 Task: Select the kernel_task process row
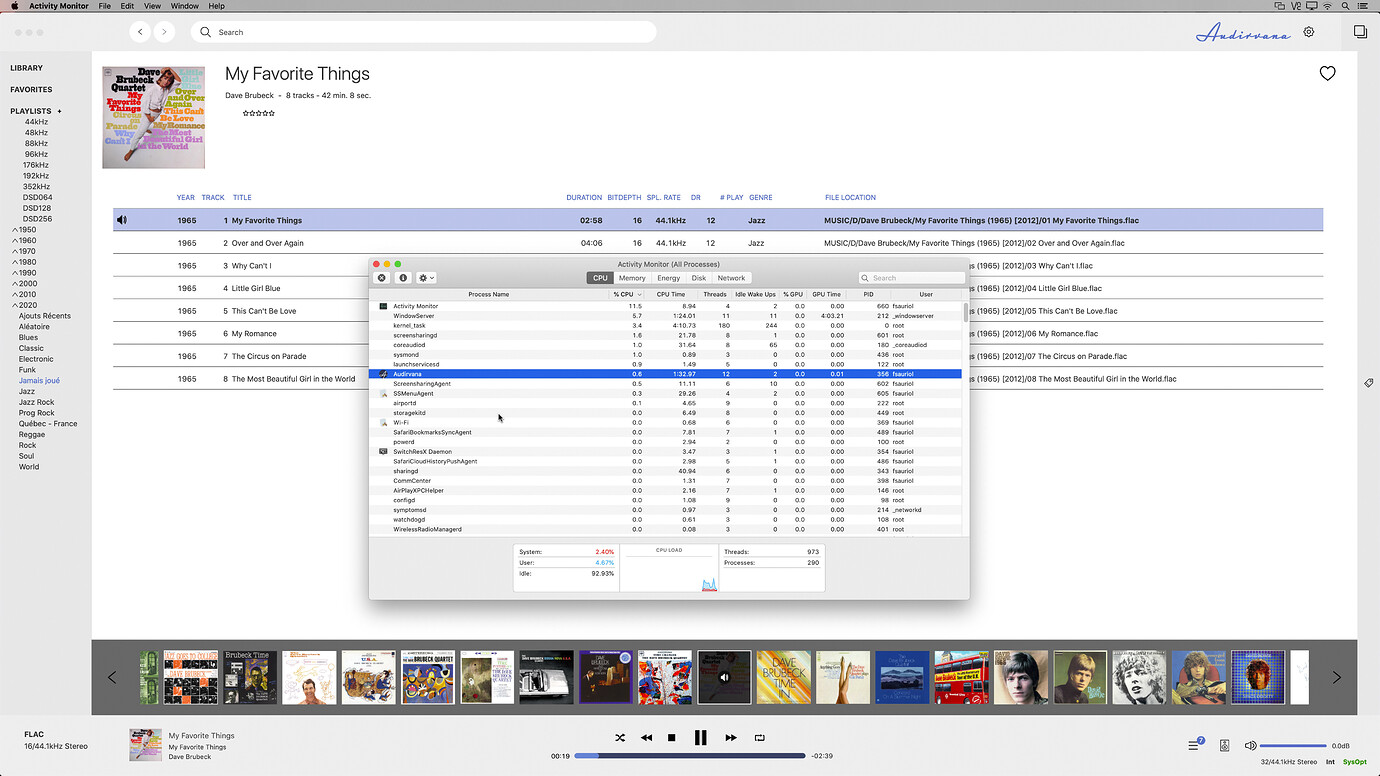[665, 325]
